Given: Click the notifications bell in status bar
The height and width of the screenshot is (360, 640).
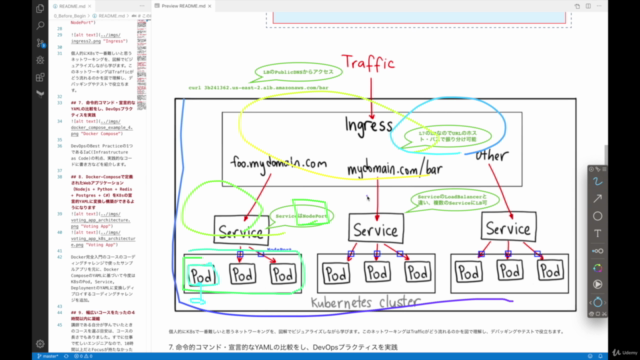Looking at the screenshot, I should pos(600,356).
